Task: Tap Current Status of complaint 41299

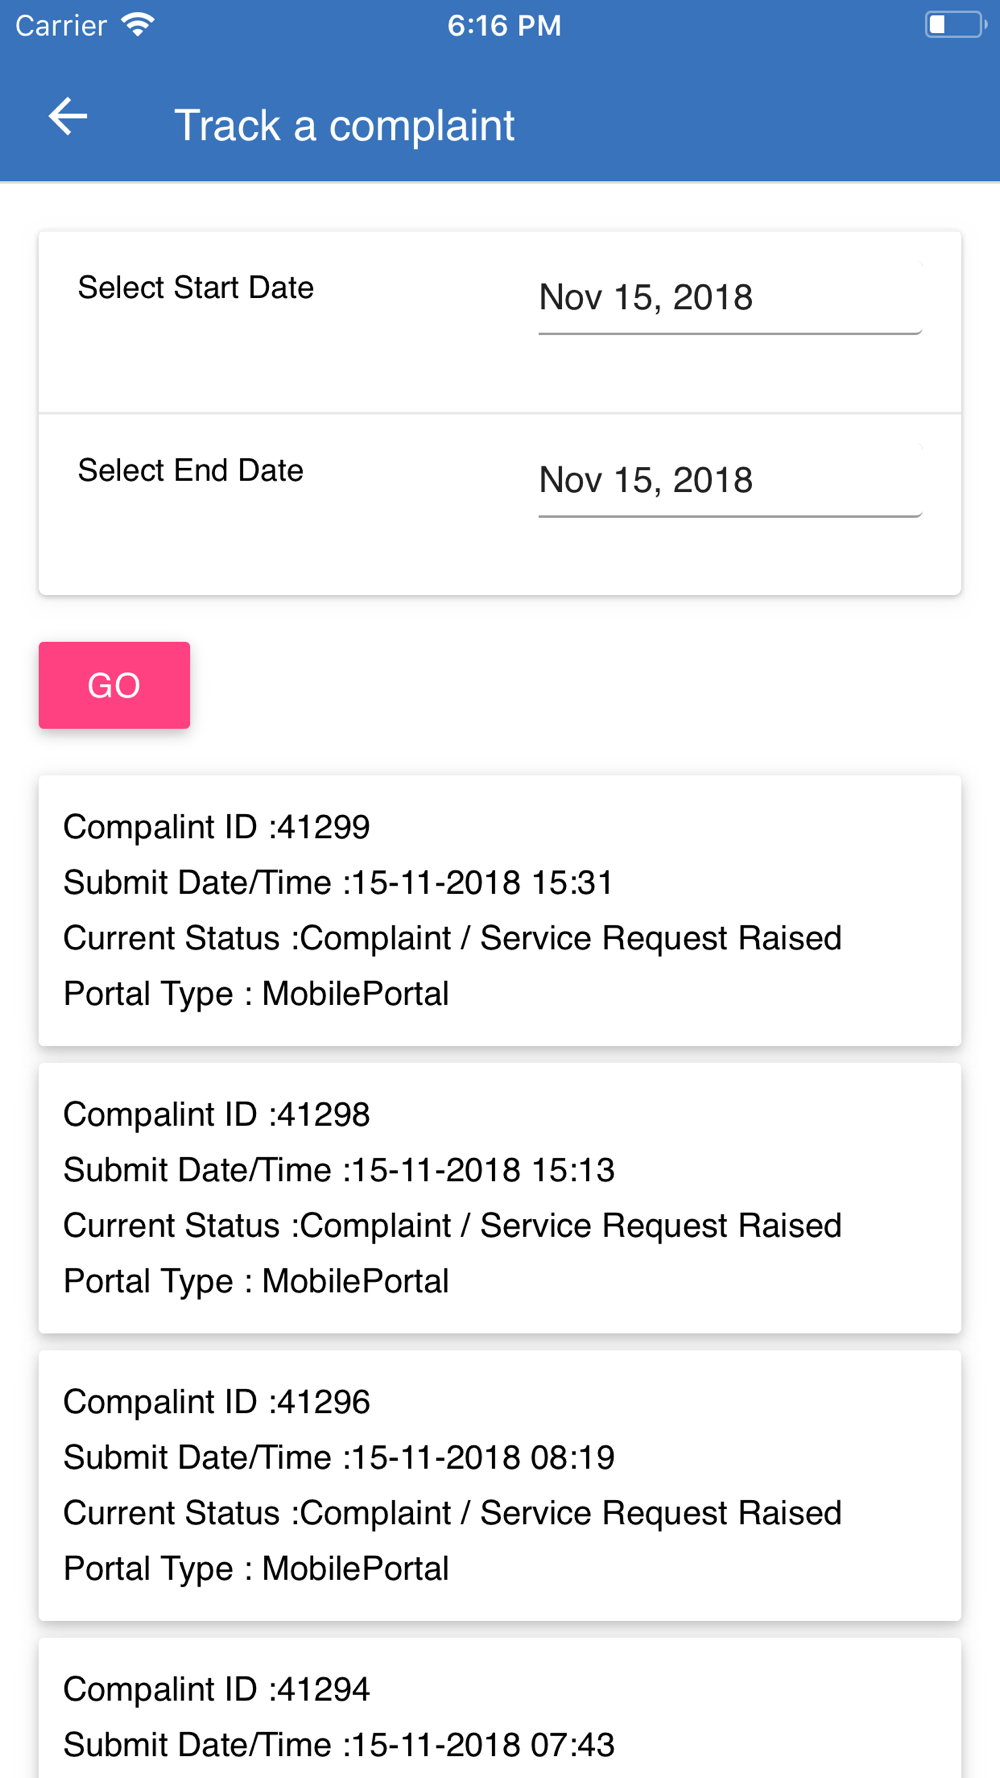Action: click(x=452, y=939)
